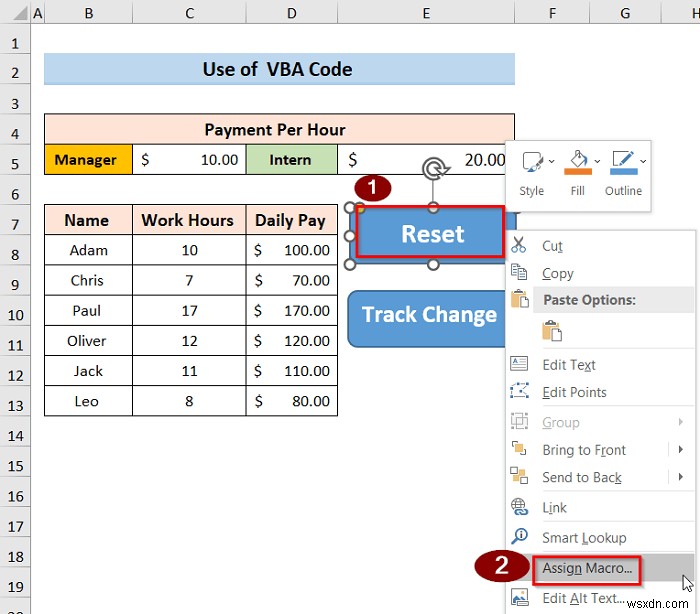Click Chris's work hours cell '7'
The image size is (700, 614).
point(189,280)
